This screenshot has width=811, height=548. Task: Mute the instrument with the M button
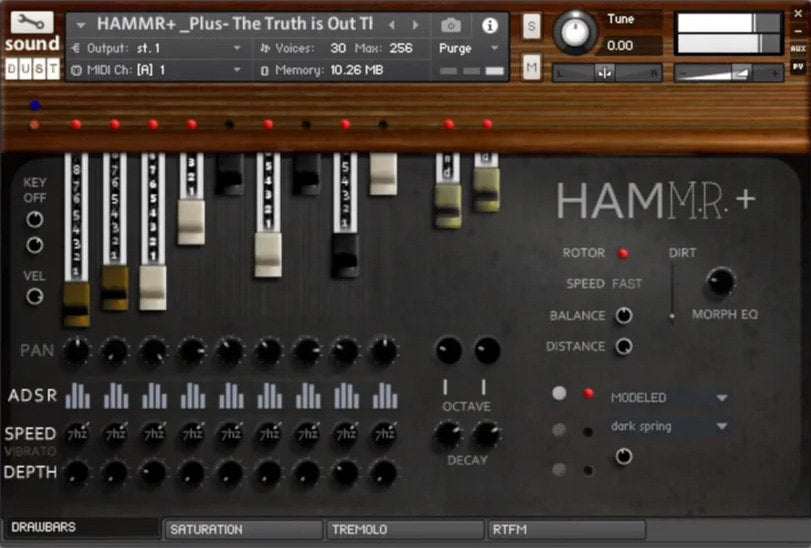coord(531,67)
